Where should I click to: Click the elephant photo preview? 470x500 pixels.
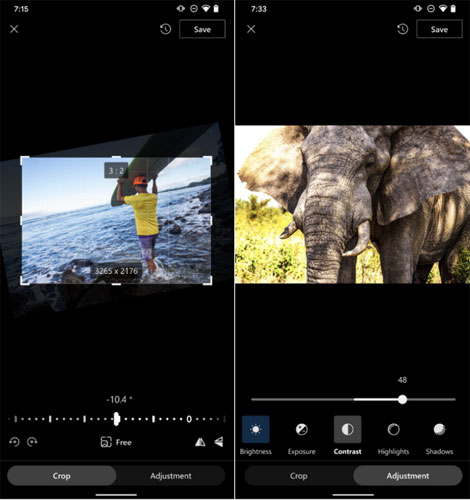pos(353,204)
